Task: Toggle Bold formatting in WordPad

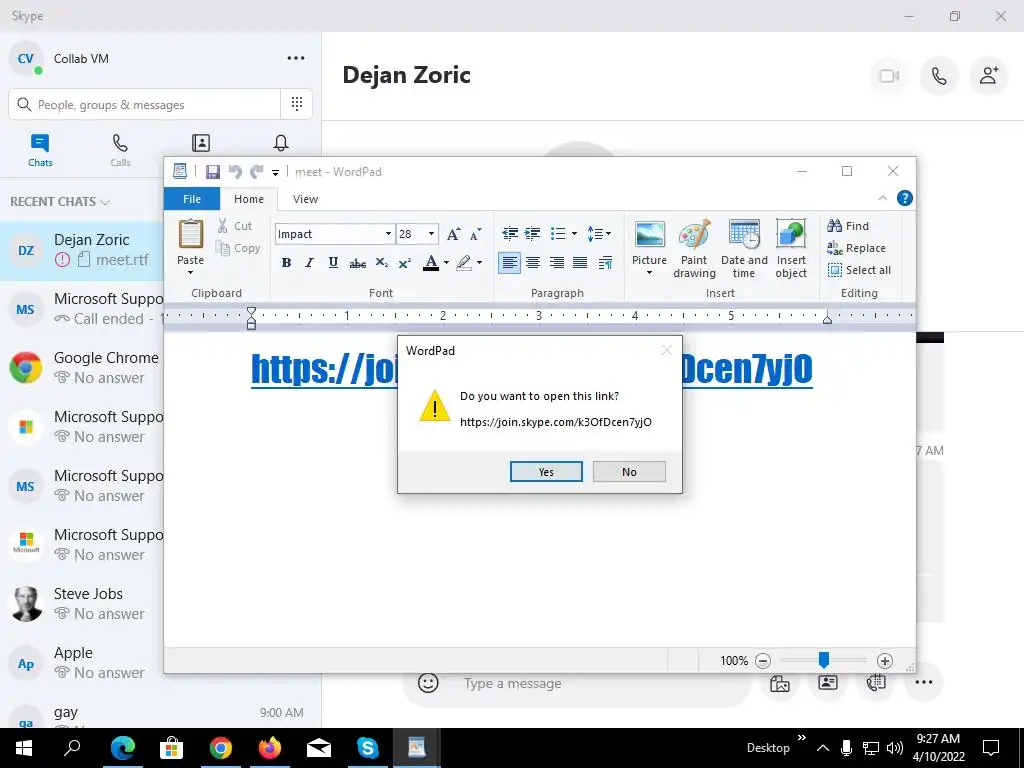Action: [x=286, y=263]
